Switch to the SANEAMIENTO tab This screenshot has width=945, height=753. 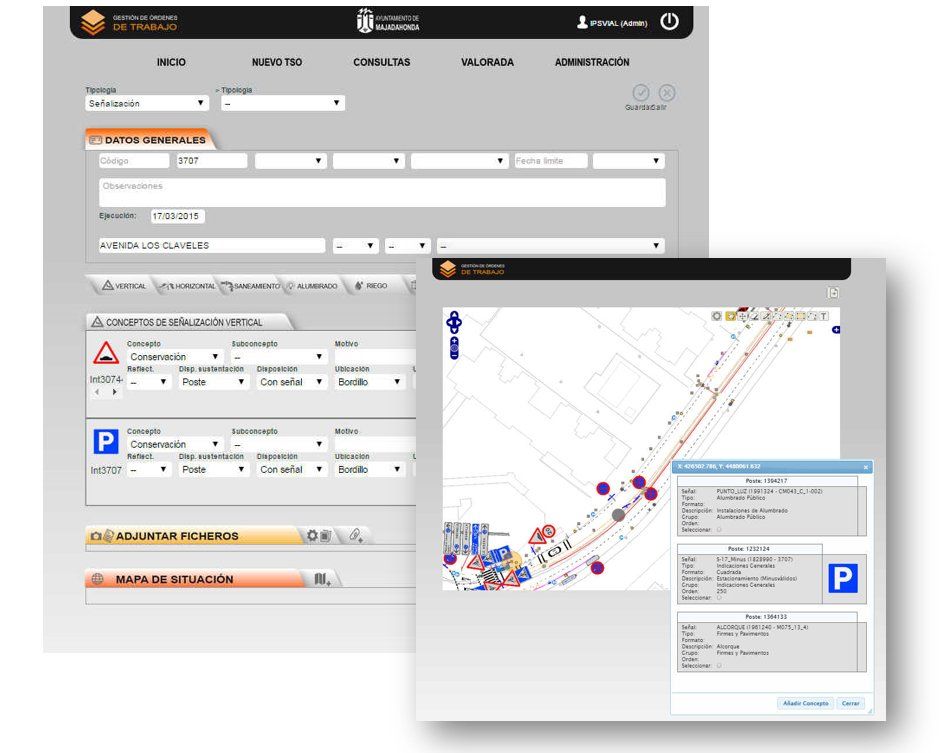[x=251, y=286]
